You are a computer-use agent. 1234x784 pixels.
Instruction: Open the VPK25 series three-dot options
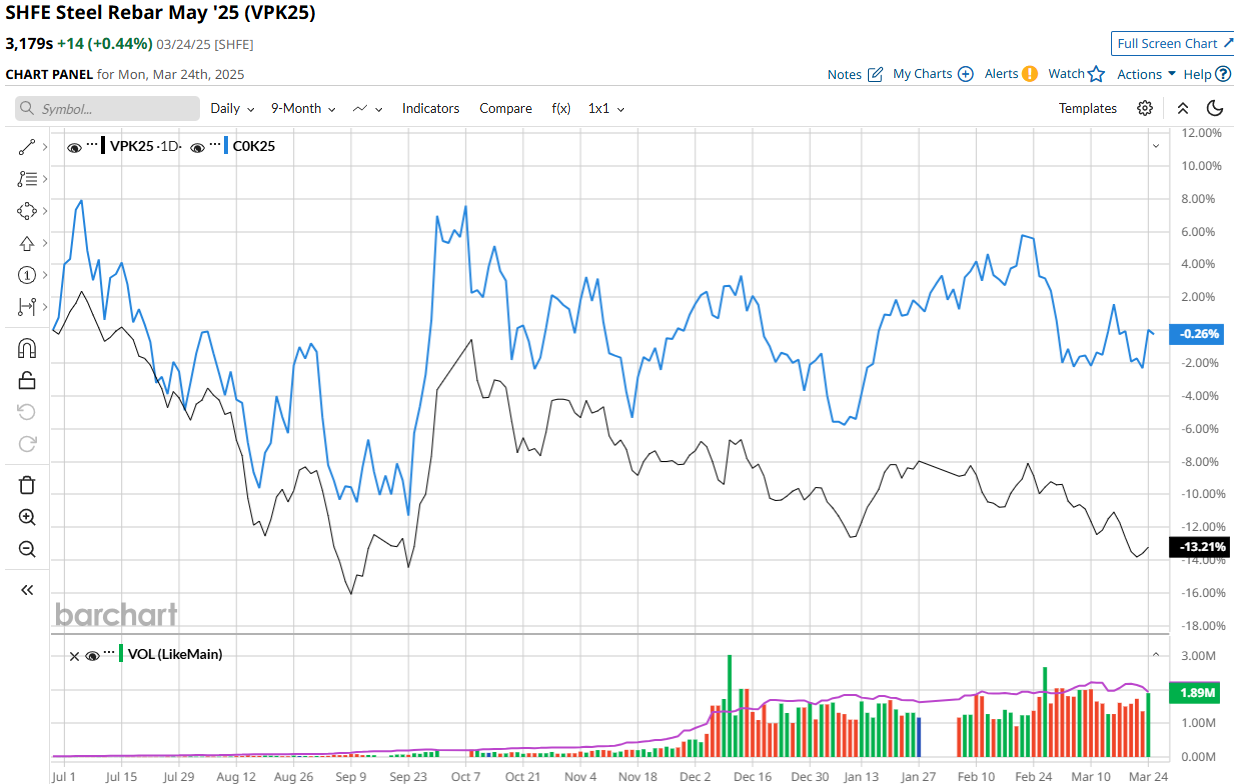92,145
